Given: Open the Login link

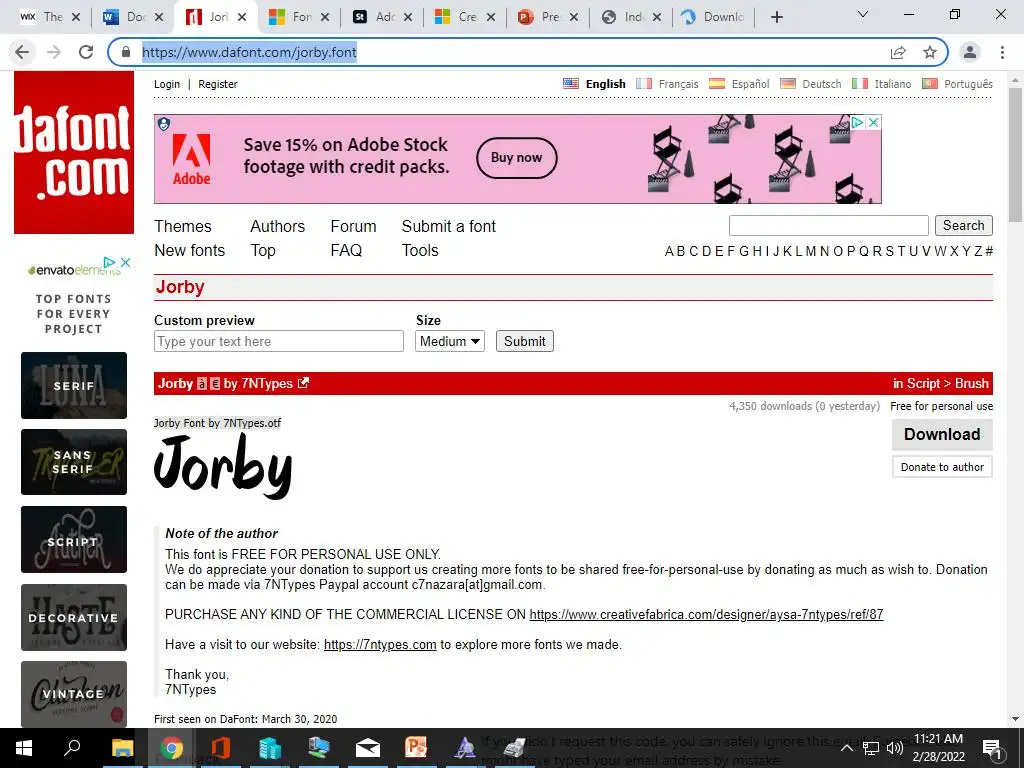Looking at the screenshot, I should click(167, 84).
